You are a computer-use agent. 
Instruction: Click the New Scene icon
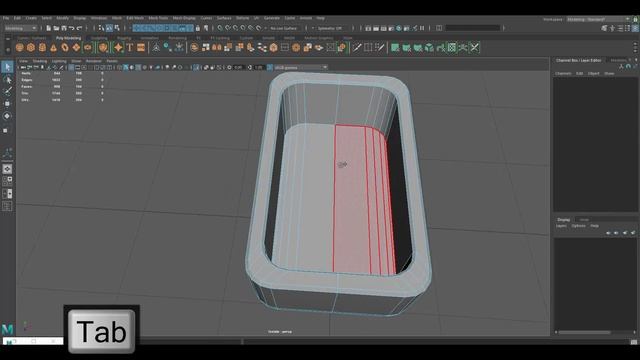click(x=48, y=28)
